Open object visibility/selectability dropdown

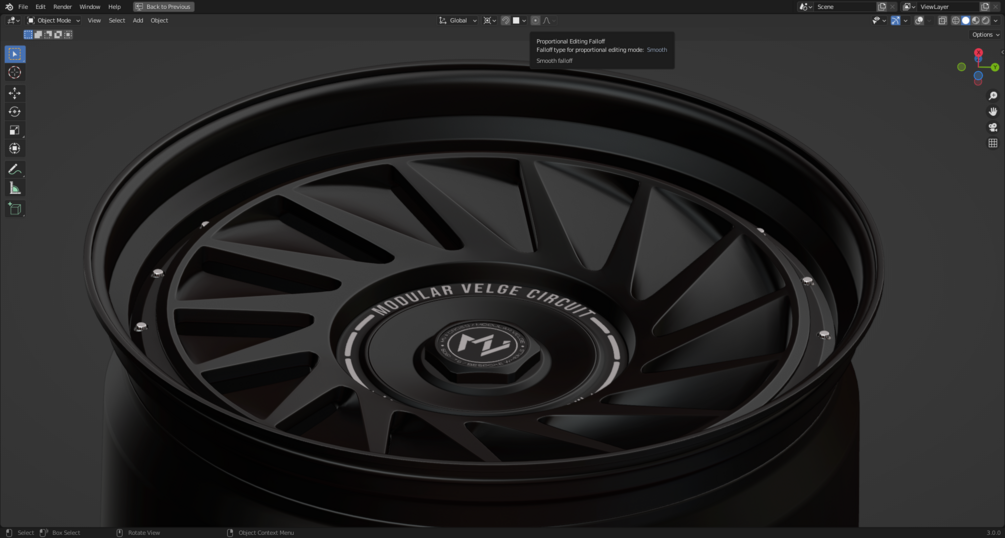[879, 21]
